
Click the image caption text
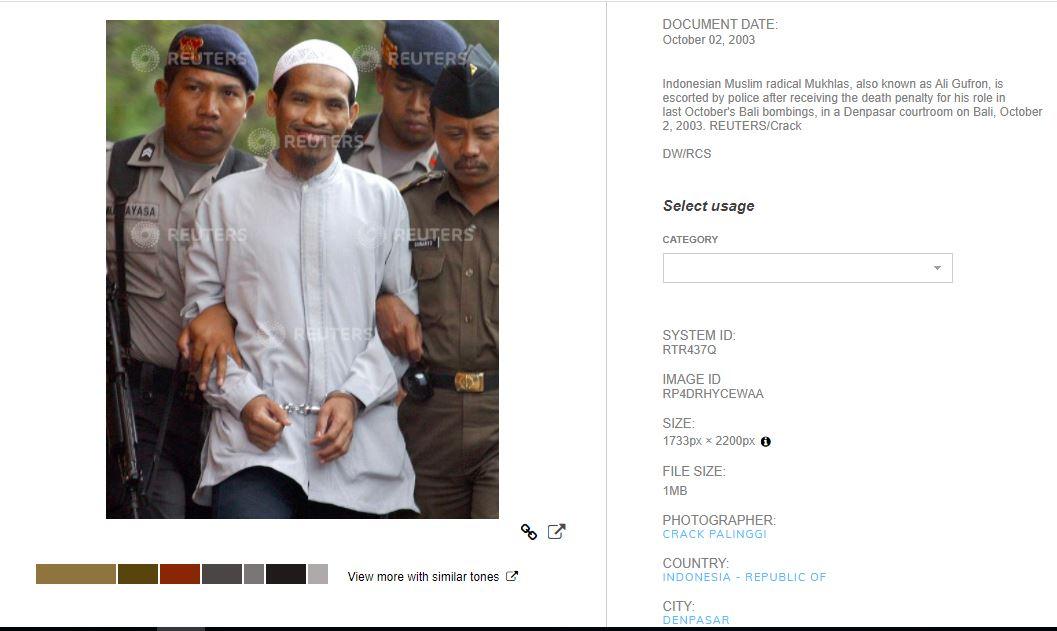[x=852, y=104]
